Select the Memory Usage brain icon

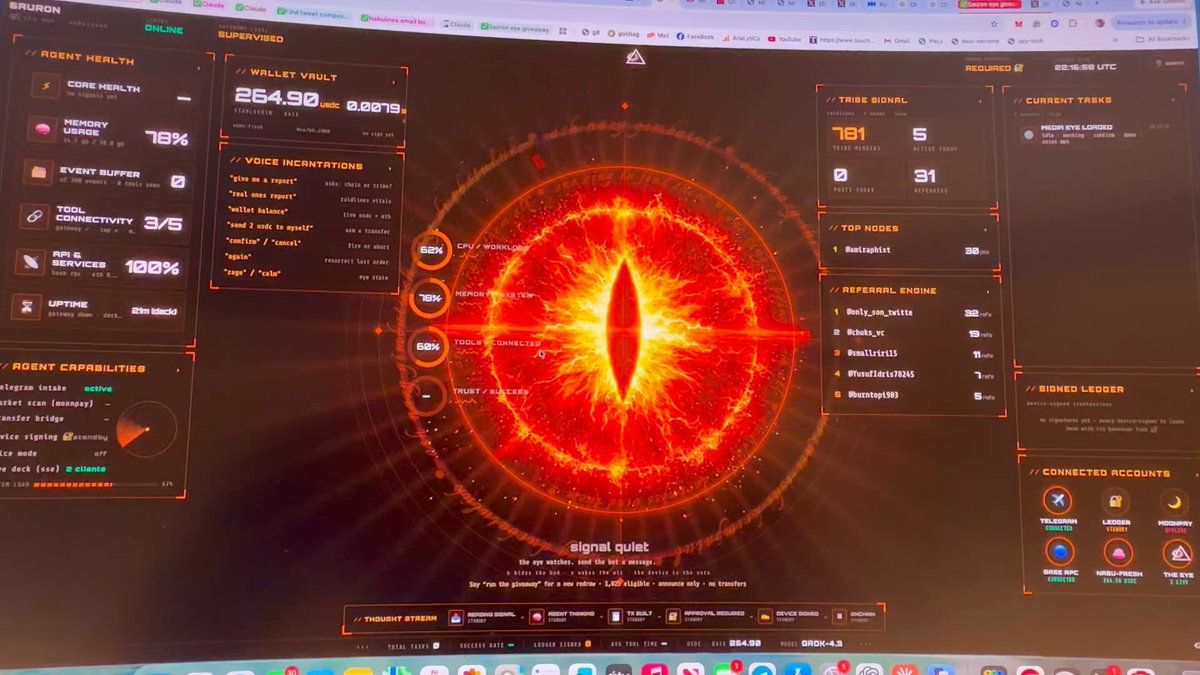[x=42, y=130]
